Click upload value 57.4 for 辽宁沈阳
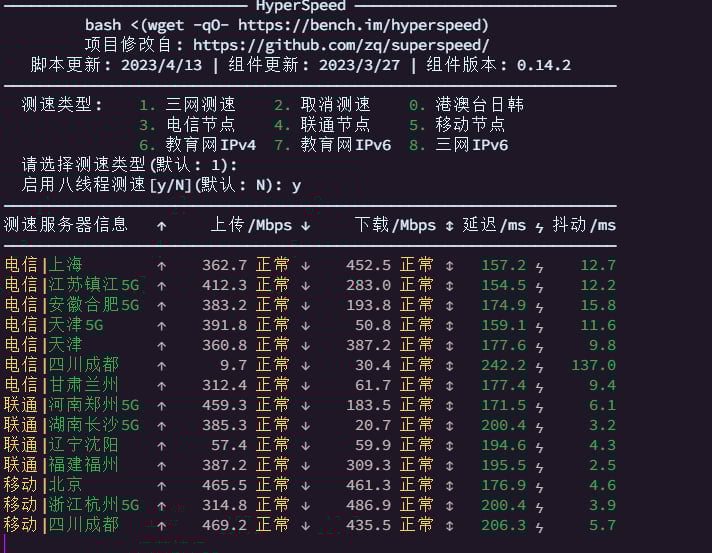 (229, 445)
